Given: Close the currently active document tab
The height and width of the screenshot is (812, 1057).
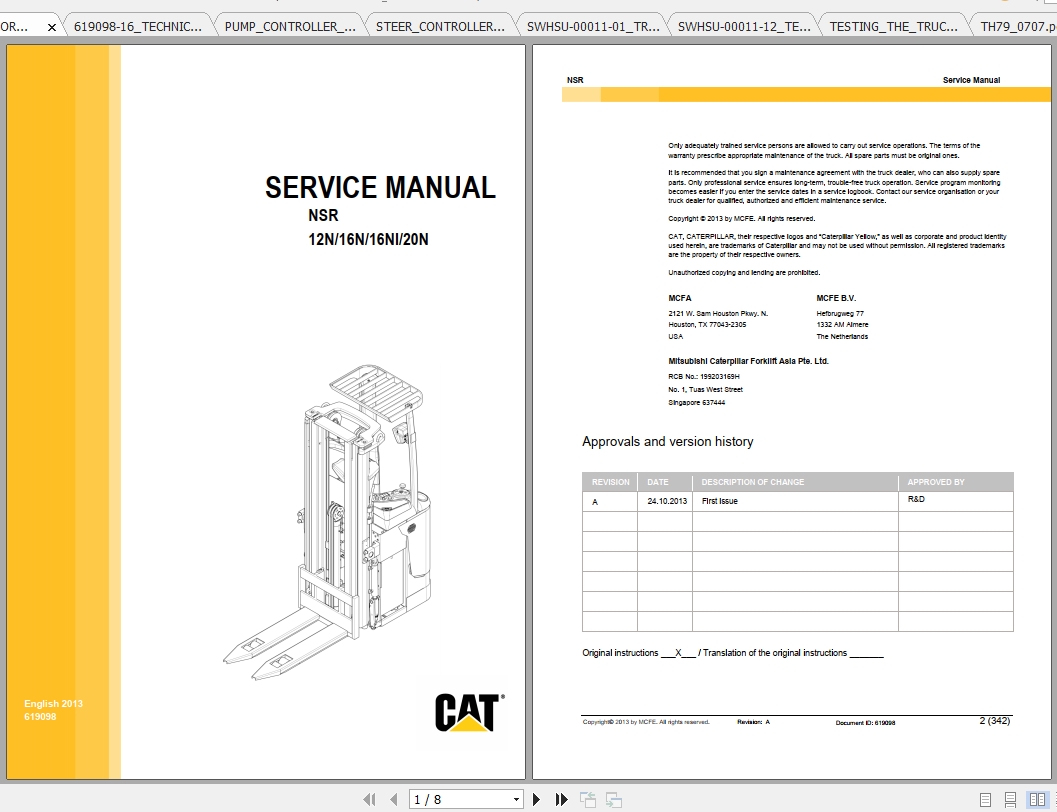Looking at the screenshot, I should (x=52, y=27).
